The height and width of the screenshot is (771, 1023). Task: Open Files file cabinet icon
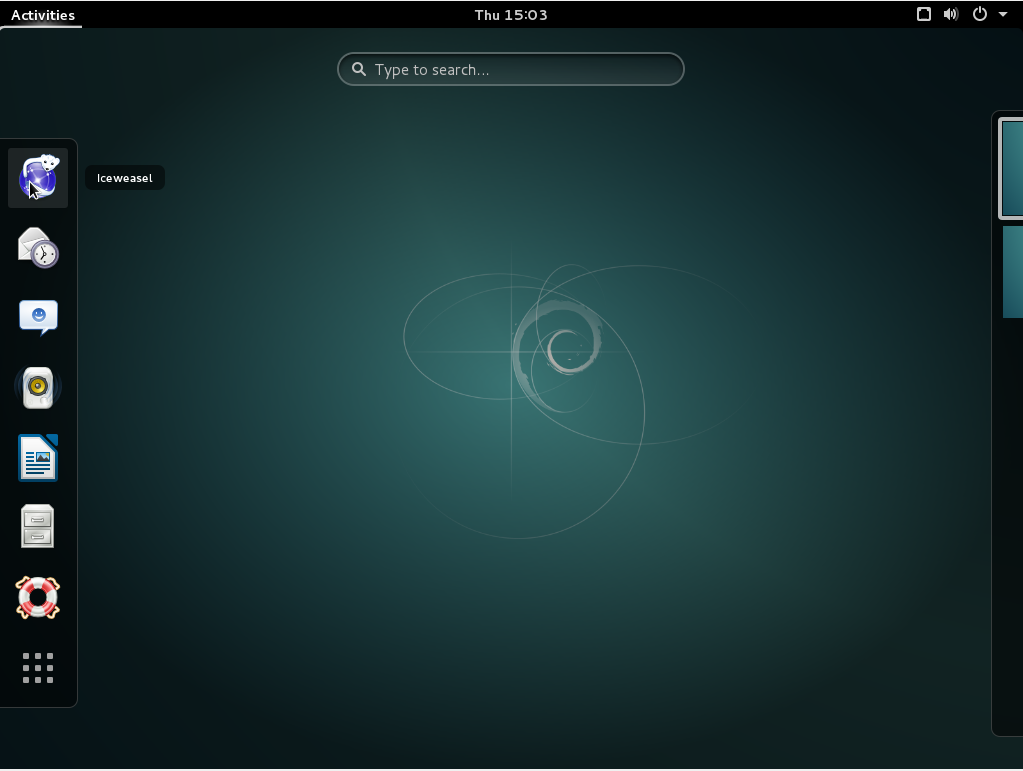pyautogui.click(x=38, y=527)
